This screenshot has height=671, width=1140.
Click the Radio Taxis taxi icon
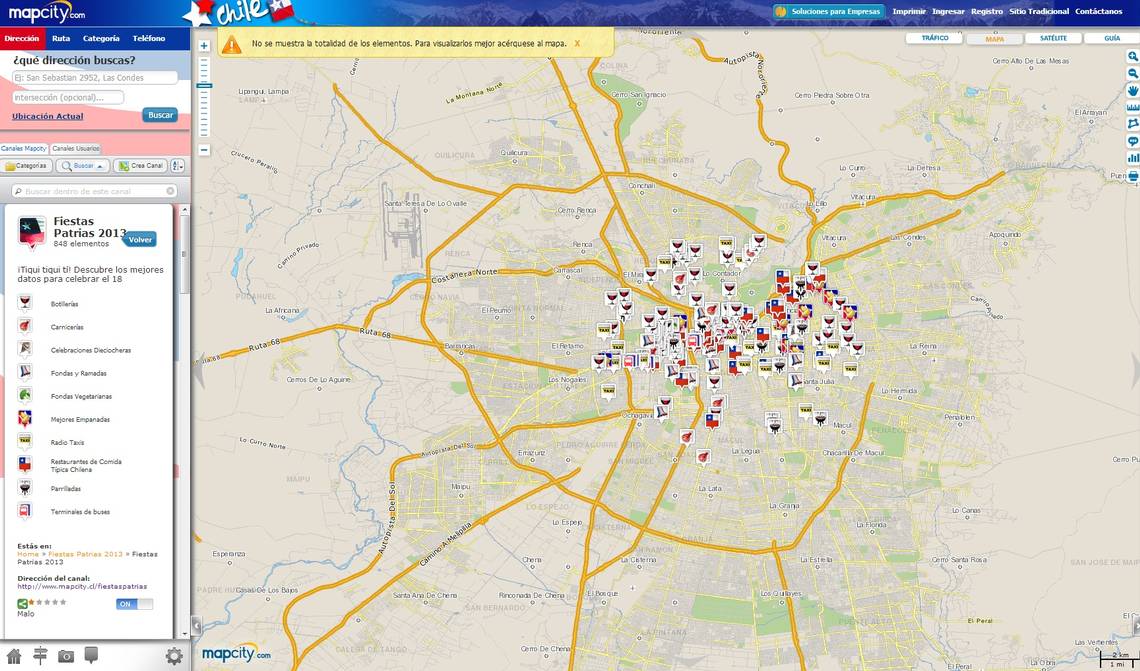click(x=25, y=442)
